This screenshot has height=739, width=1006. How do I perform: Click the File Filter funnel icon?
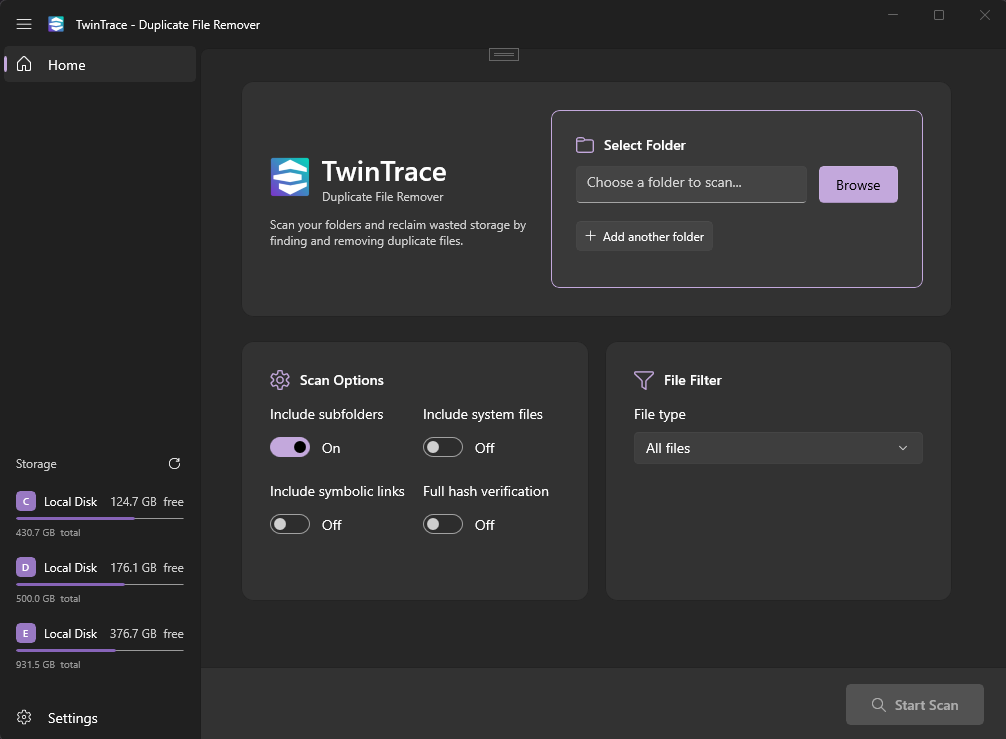[x=644, y=380]
